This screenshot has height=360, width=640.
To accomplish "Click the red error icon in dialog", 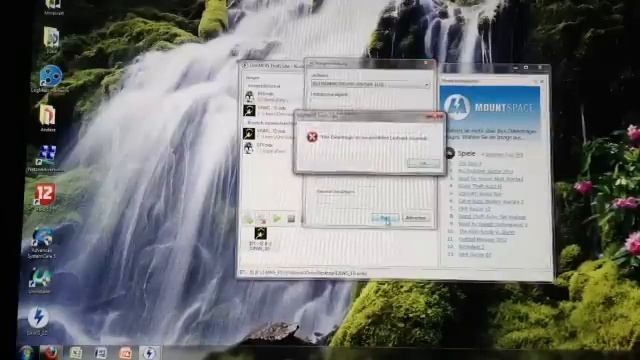I will [312, 137].
